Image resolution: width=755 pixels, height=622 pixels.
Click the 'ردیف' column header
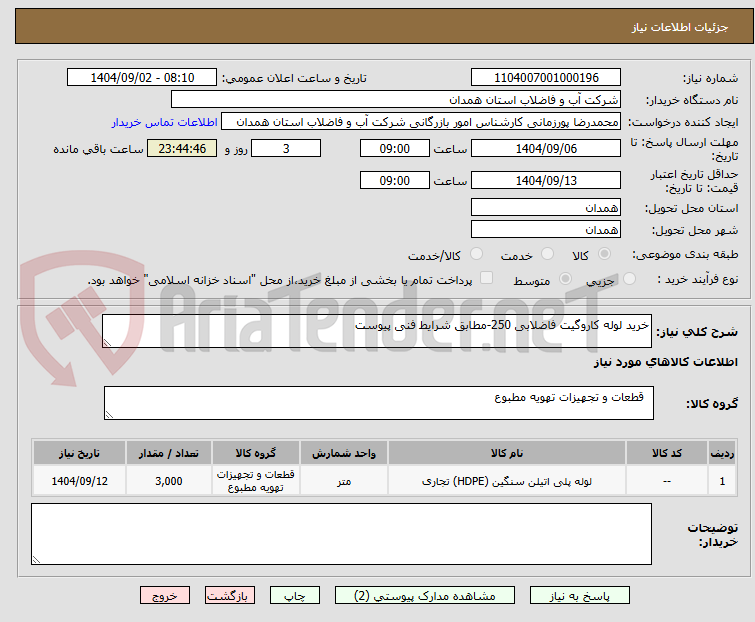722,453
